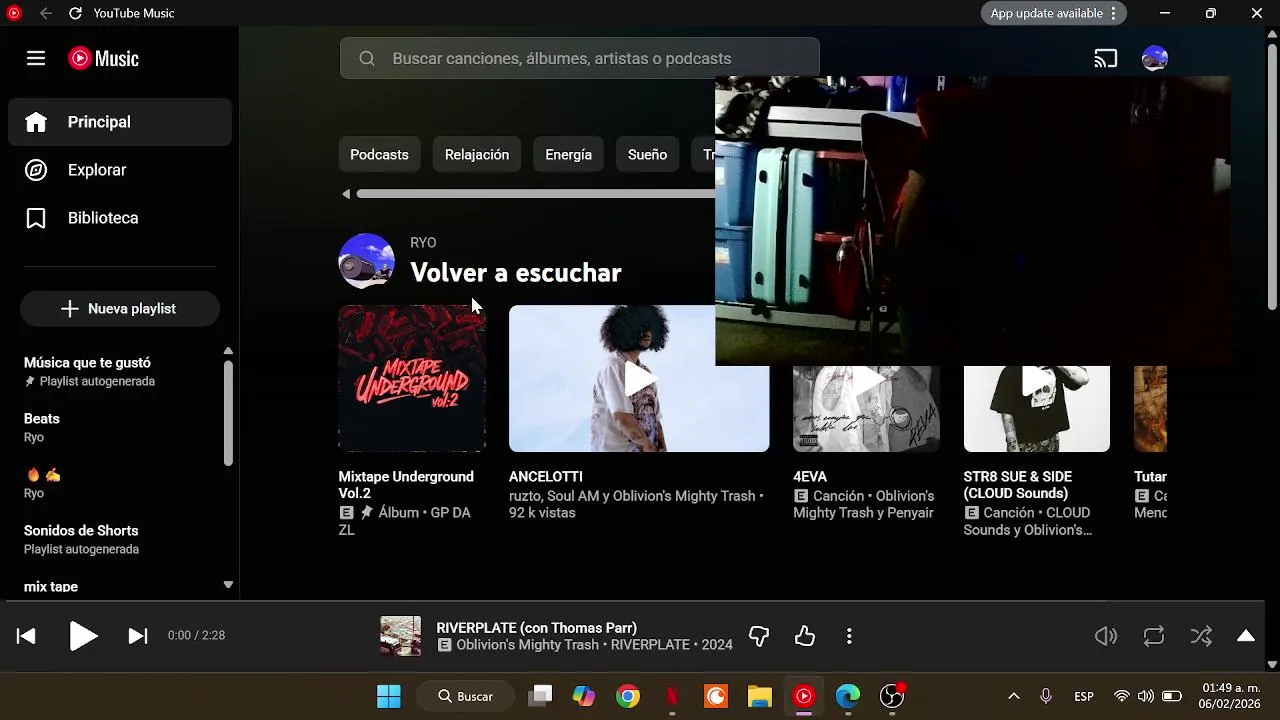Click the battery tray icon
Viewport: 1280px width, 720px height.
coord(1171,696)
